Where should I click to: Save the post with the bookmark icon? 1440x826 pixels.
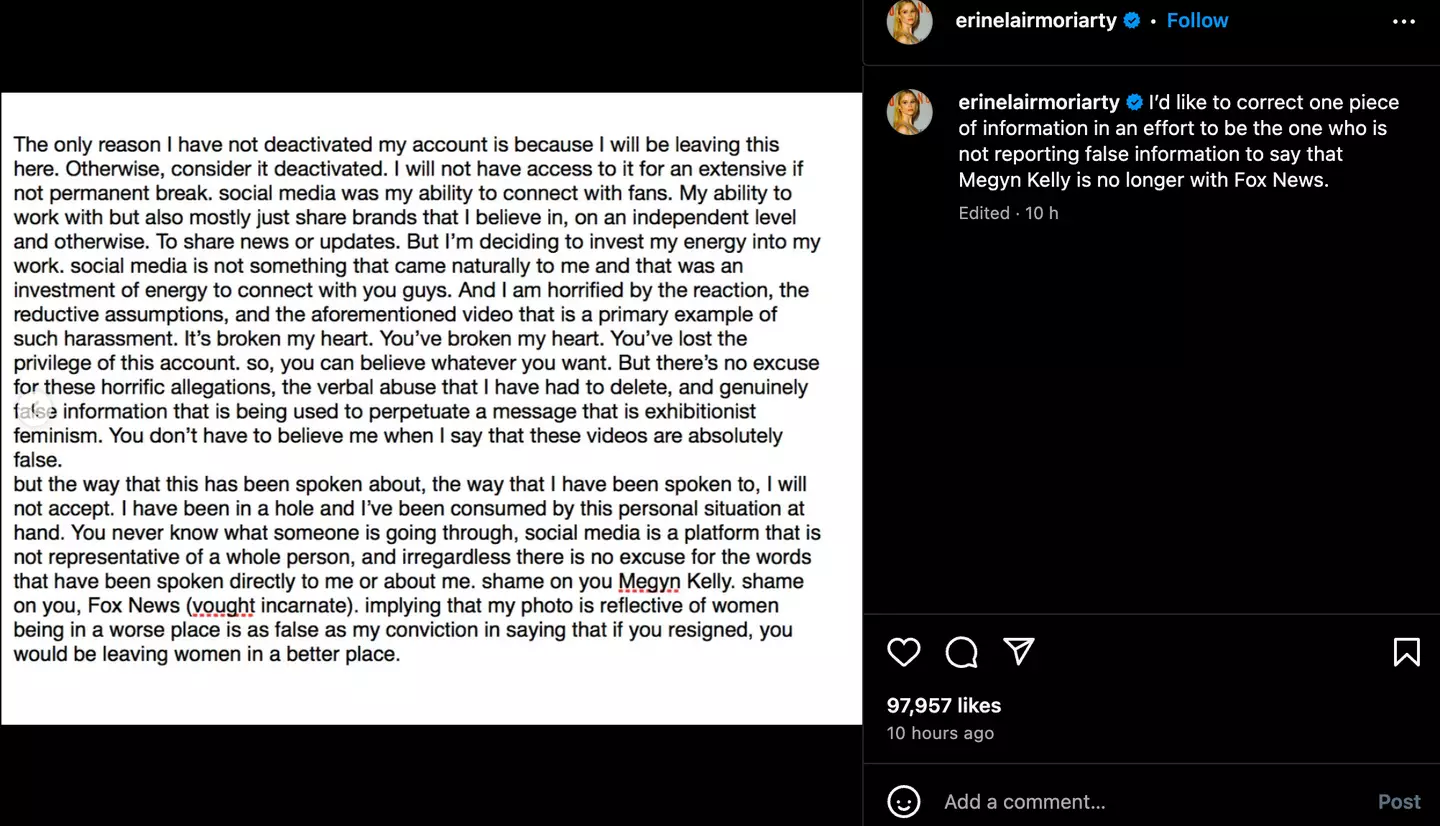point(1406,652)
